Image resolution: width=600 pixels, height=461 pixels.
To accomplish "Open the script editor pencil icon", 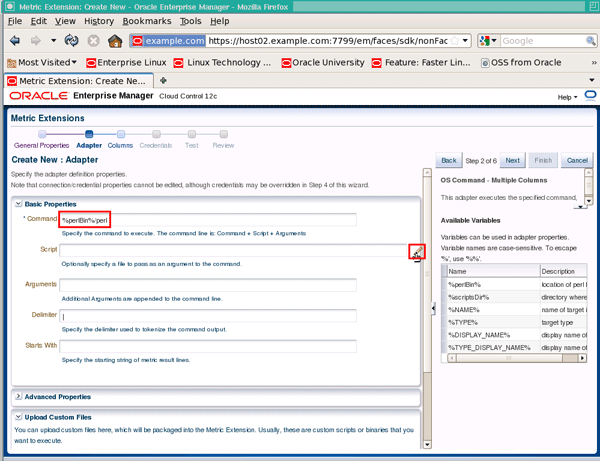I will [x=417, y=252].
